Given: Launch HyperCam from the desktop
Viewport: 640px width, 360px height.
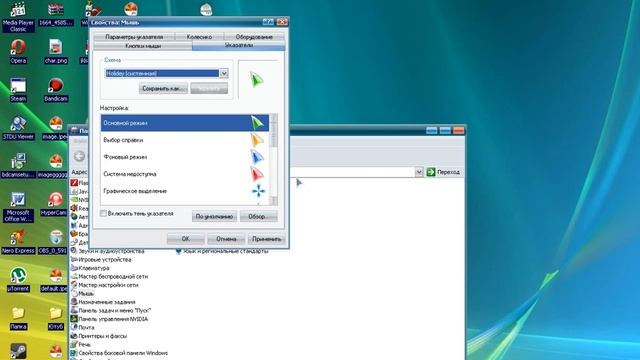Looking at the screenshot, I should point(54,204).
